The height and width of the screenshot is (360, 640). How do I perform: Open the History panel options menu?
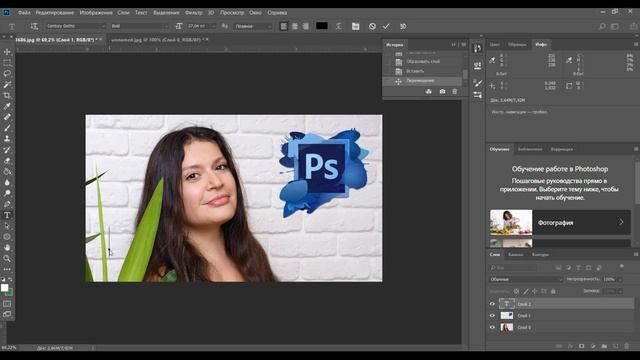point(464,44)
